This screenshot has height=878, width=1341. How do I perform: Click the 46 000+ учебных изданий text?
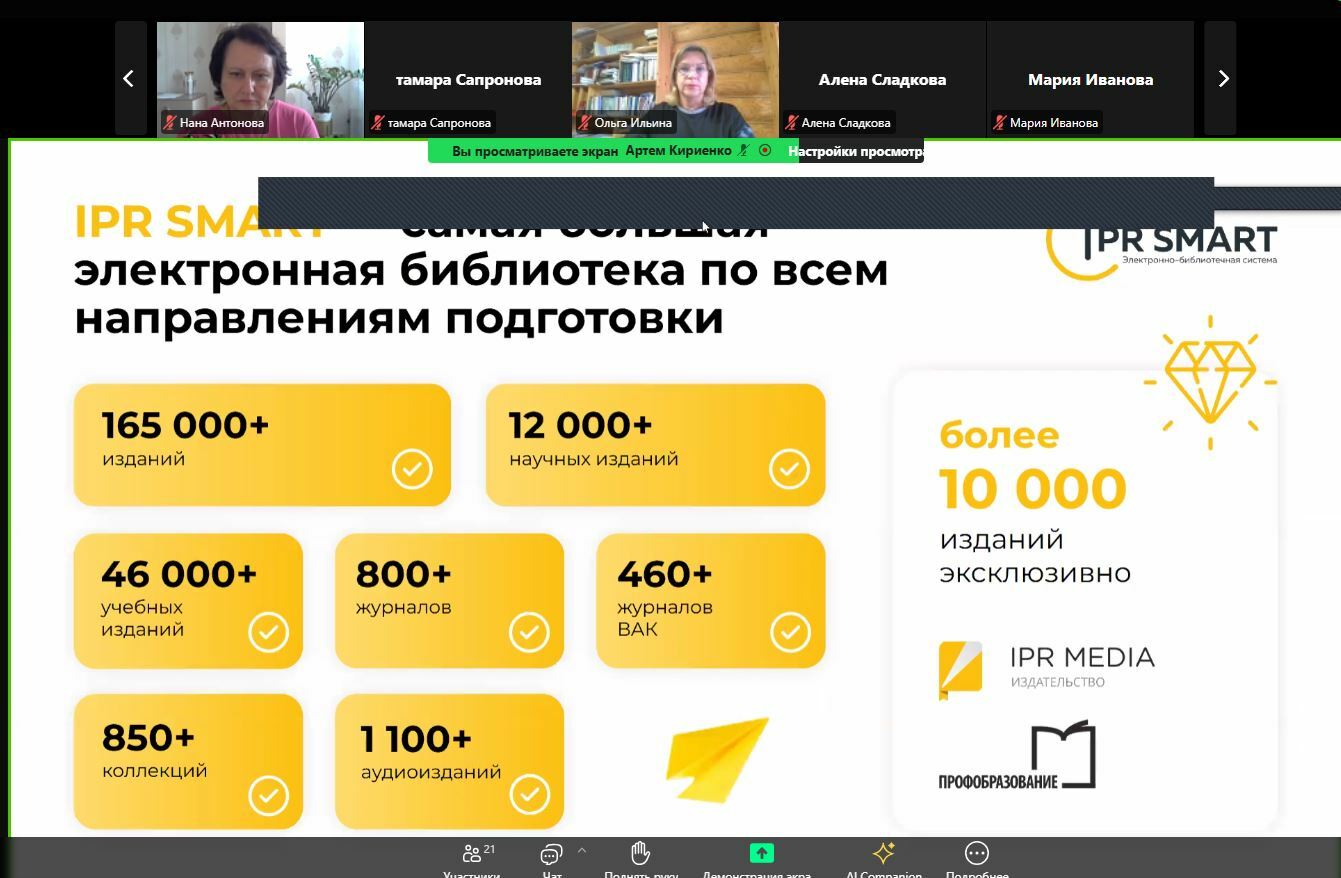179,598
